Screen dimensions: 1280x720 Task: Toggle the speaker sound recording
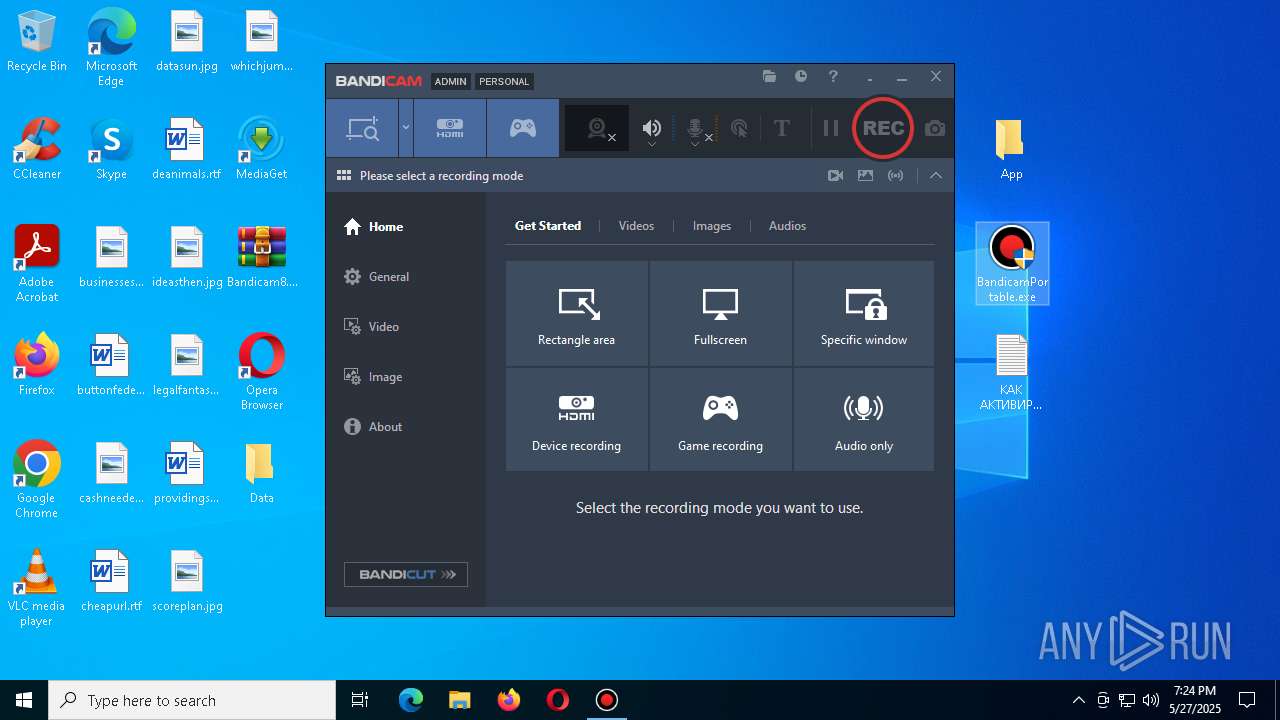point(652,128)
